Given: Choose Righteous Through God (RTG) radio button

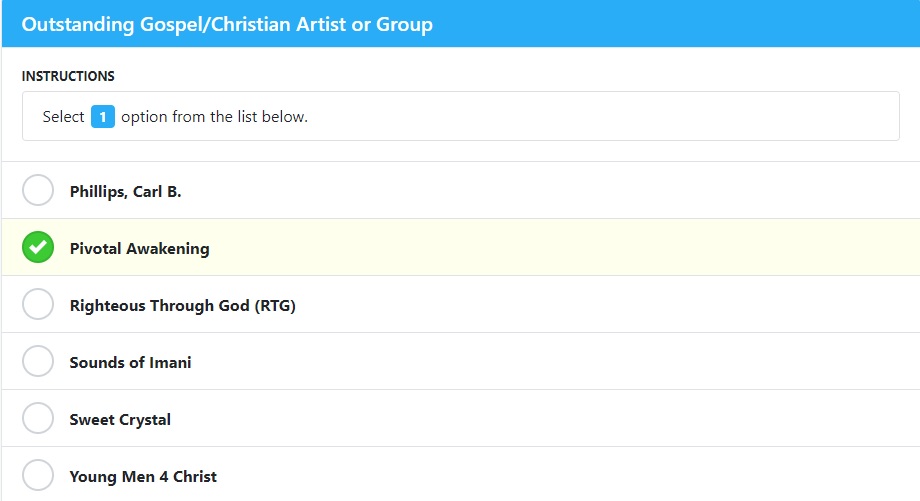Looking at the screenshot, I should (38, 304).
